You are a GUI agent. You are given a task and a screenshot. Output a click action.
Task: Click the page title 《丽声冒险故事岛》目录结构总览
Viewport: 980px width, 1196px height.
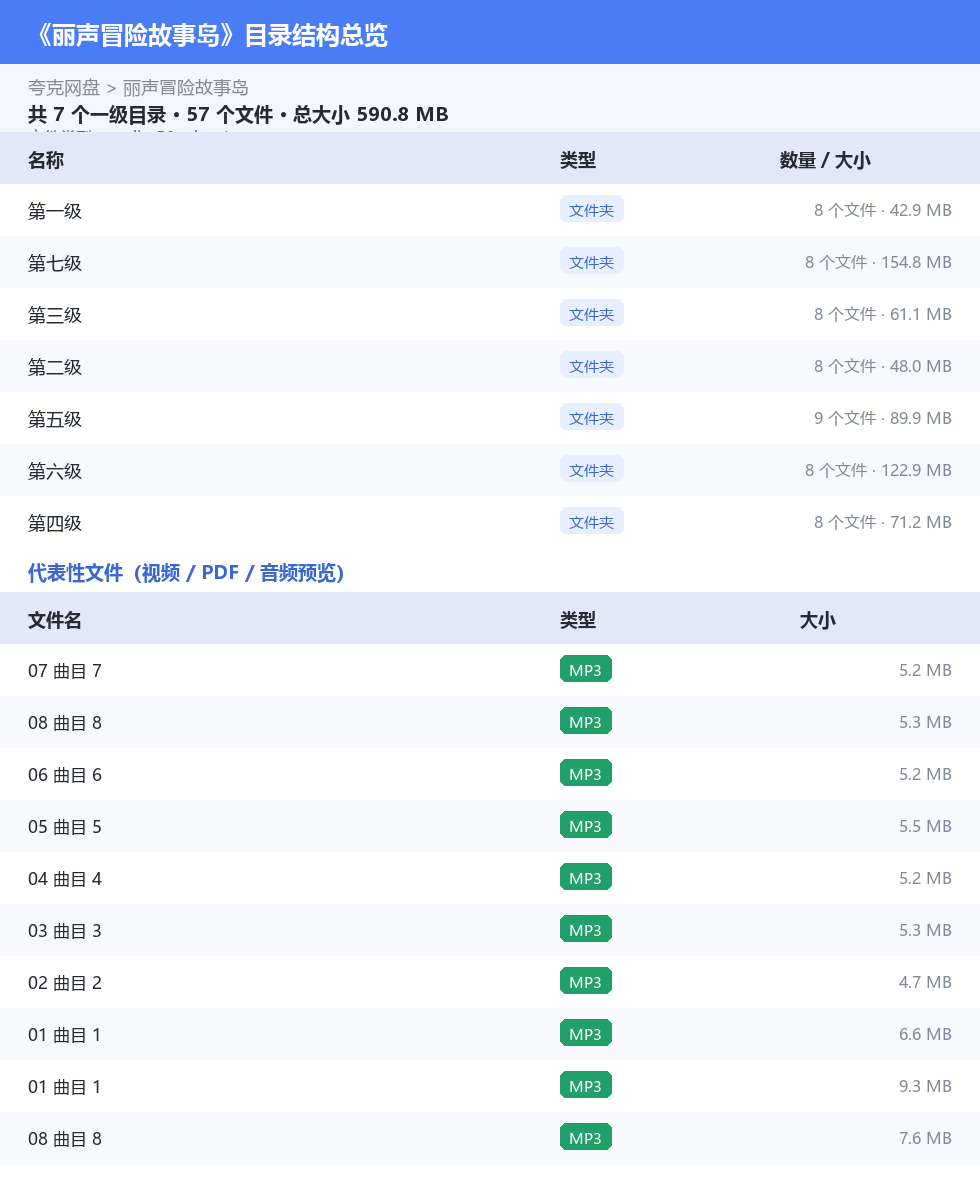pyautogui.click(x=208, y=35)
